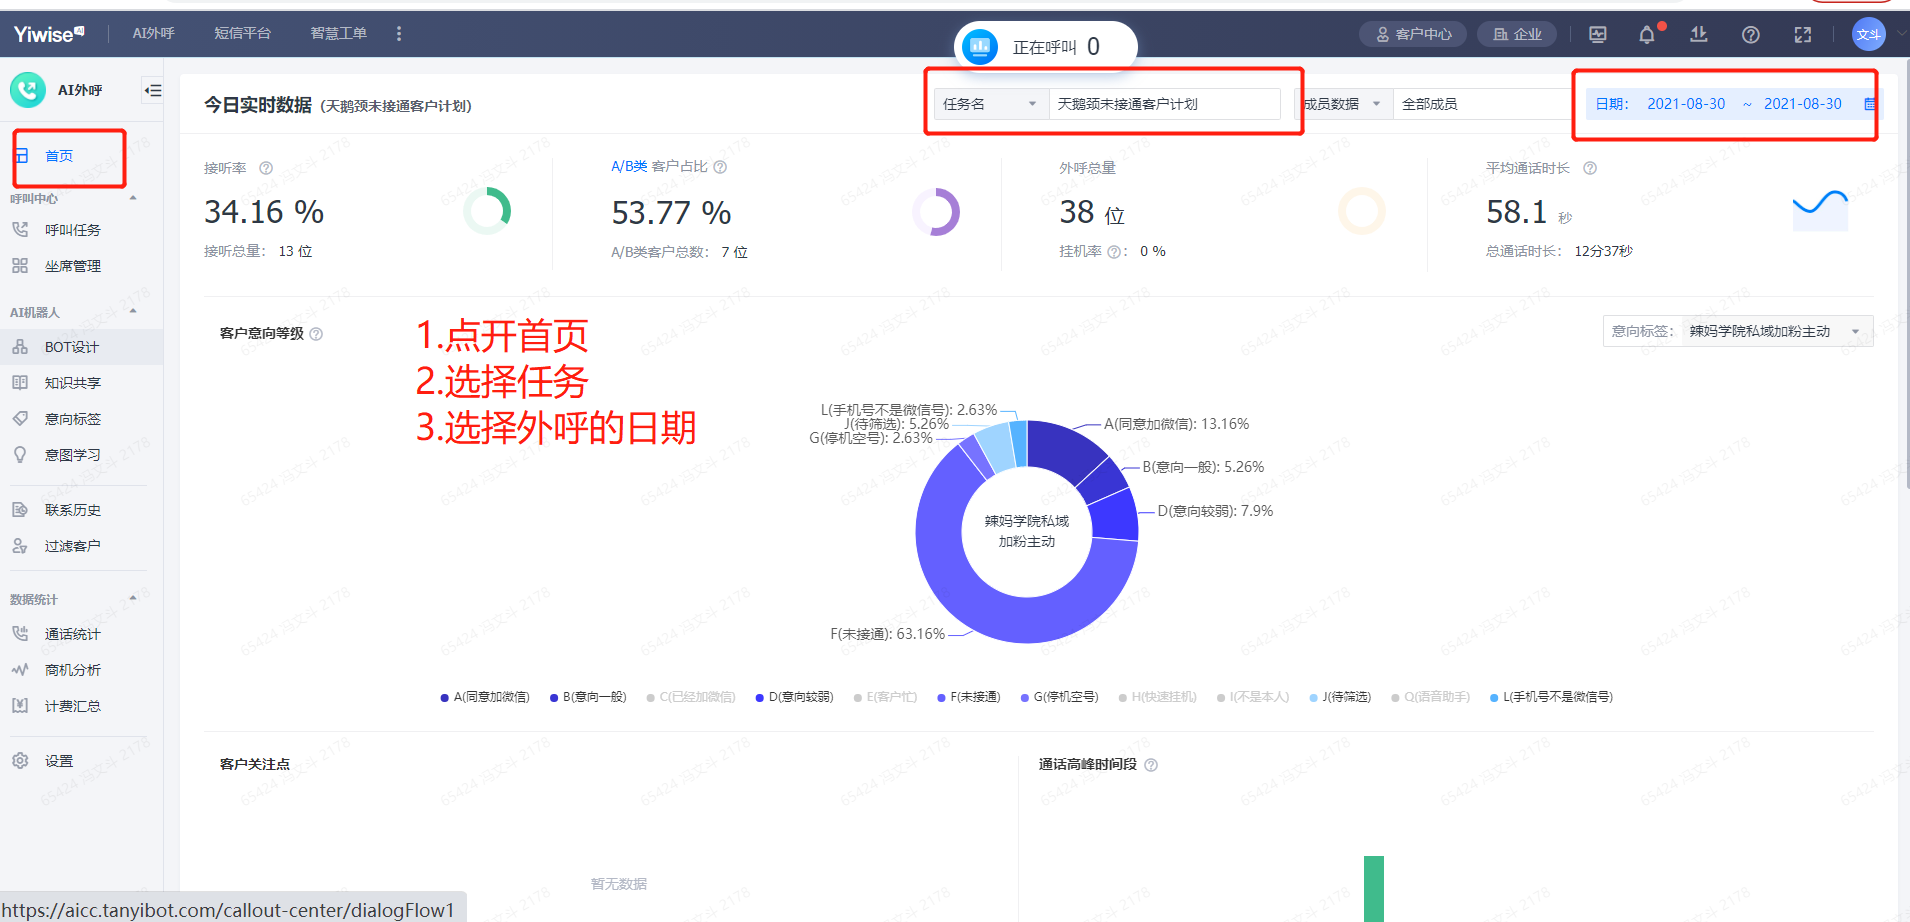Click the task name input field
Image resolution: width=1910 pixels, height=922 pixels.
1164,104
